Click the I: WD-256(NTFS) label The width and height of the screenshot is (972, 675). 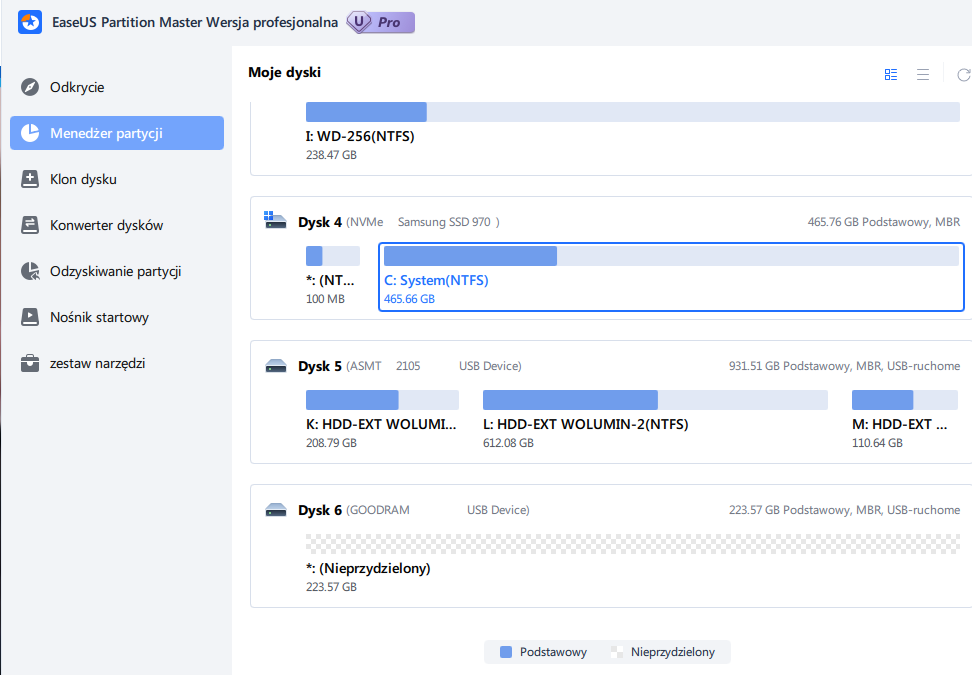click(x=360, y=136)
